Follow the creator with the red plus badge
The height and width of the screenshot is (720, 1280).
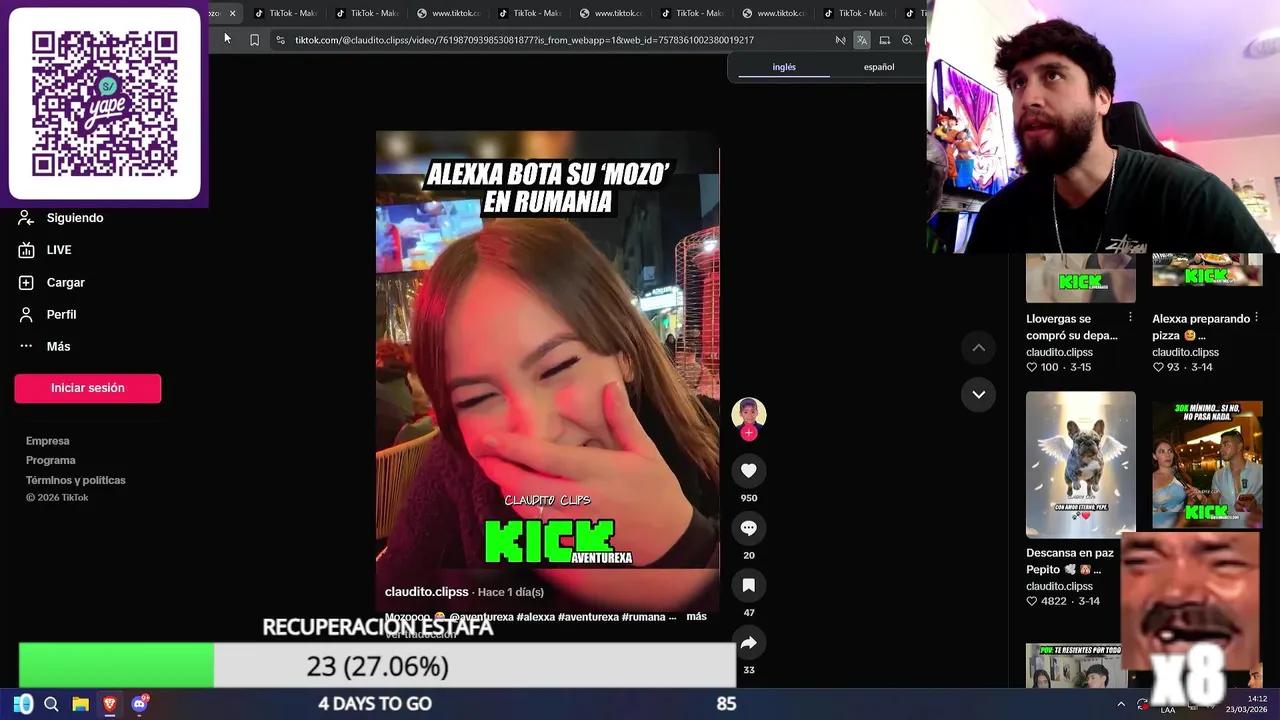749,433
